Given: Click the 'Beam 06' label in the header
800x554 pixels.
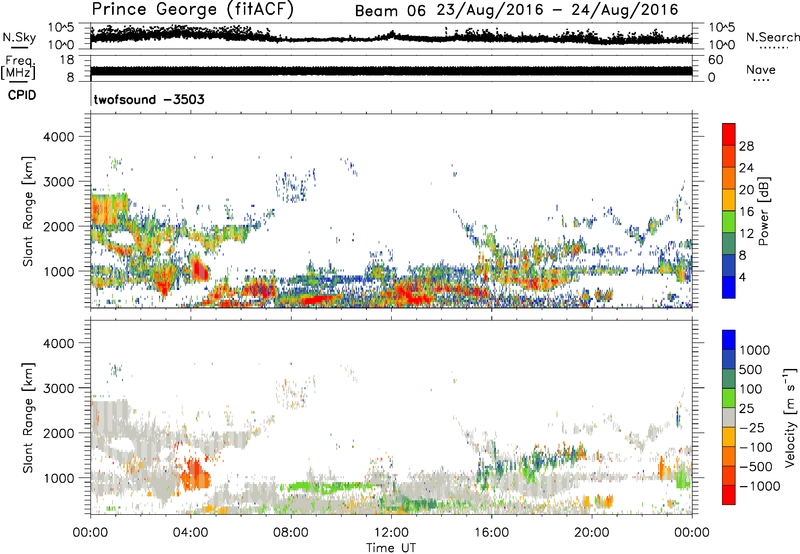Looking at the screenshot, I should (390, 10).
